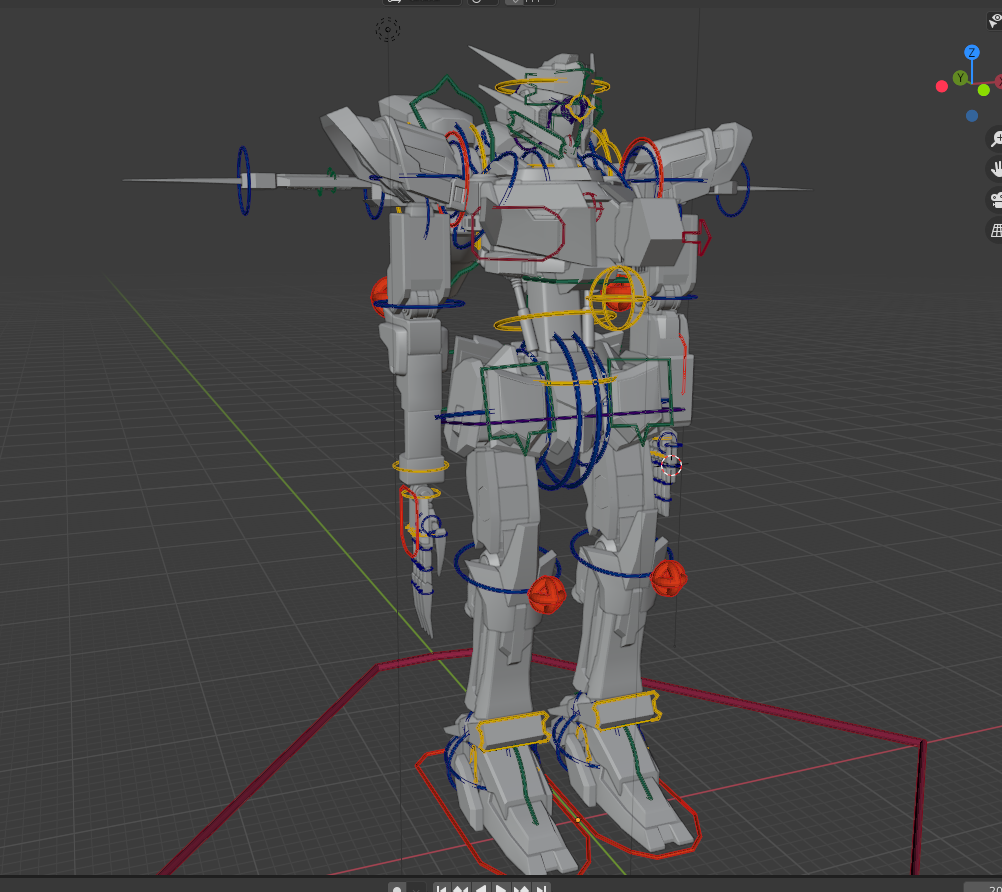This screenshot has width=1002, height=892.
Task: Click the grid icon to toggle orthographic projection
Action: point(996,228)
